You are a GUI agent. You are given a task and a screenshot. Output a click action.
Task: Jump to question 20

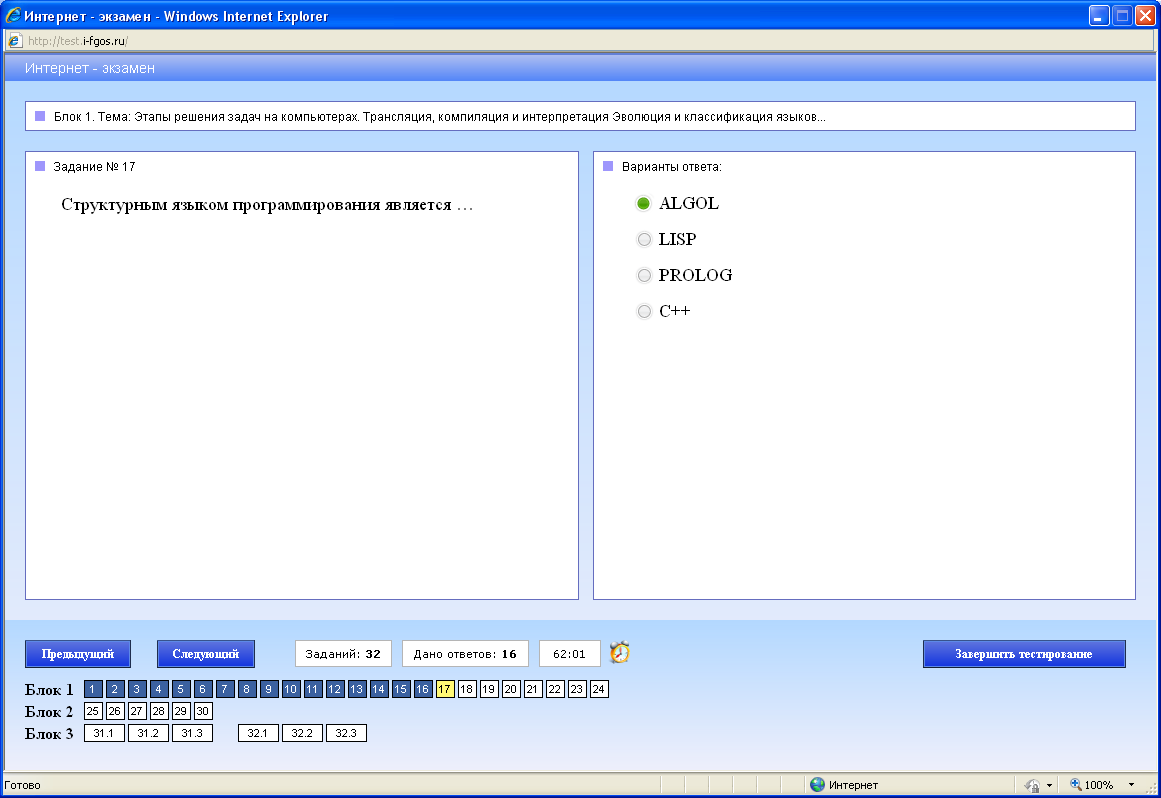511,689
